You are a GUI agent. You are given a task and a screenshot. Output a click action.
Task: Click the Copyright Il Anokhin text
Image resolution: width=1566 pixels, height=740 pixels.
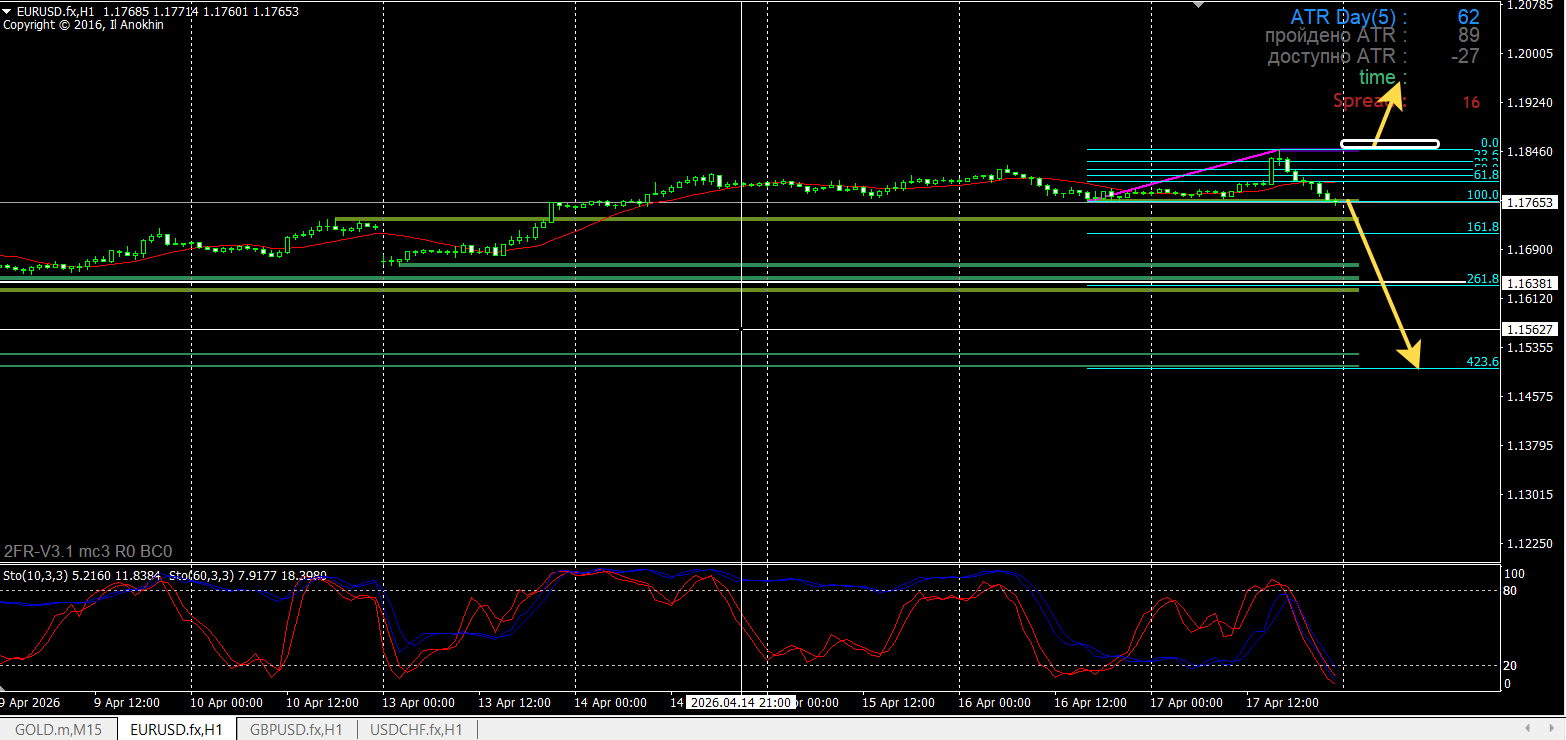point(83,25)
